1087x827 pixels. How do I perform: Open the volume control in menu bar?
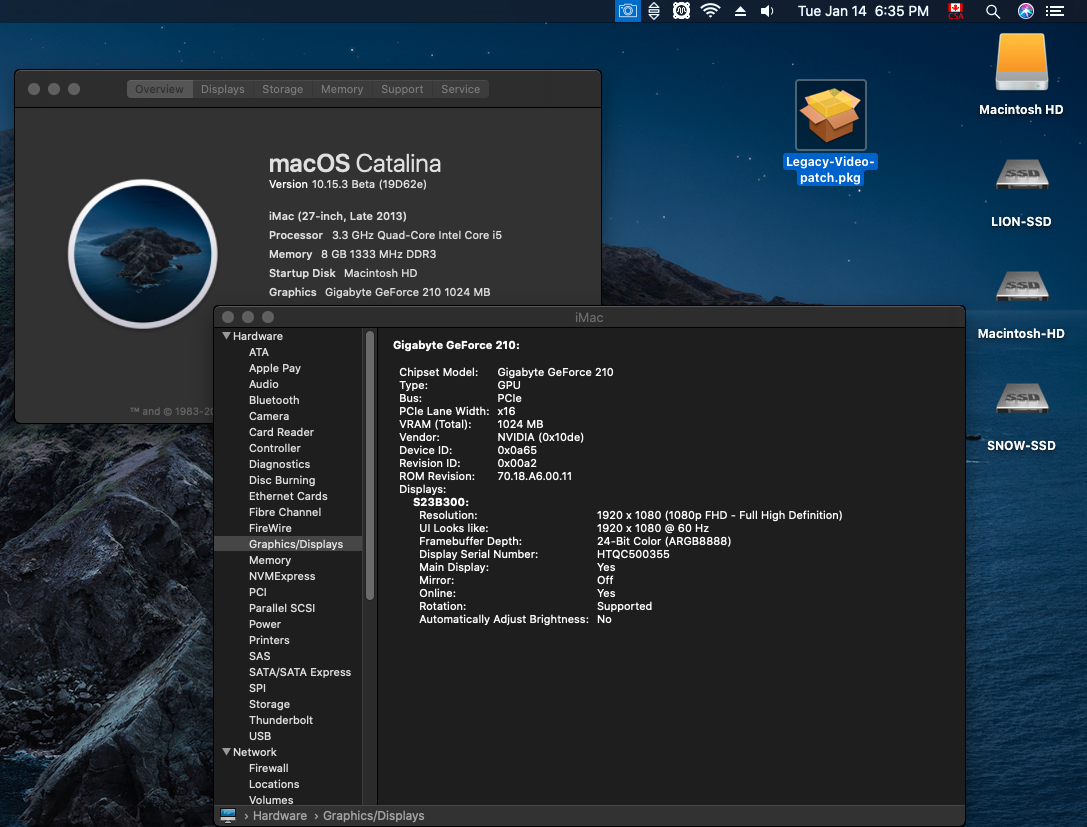767,11
